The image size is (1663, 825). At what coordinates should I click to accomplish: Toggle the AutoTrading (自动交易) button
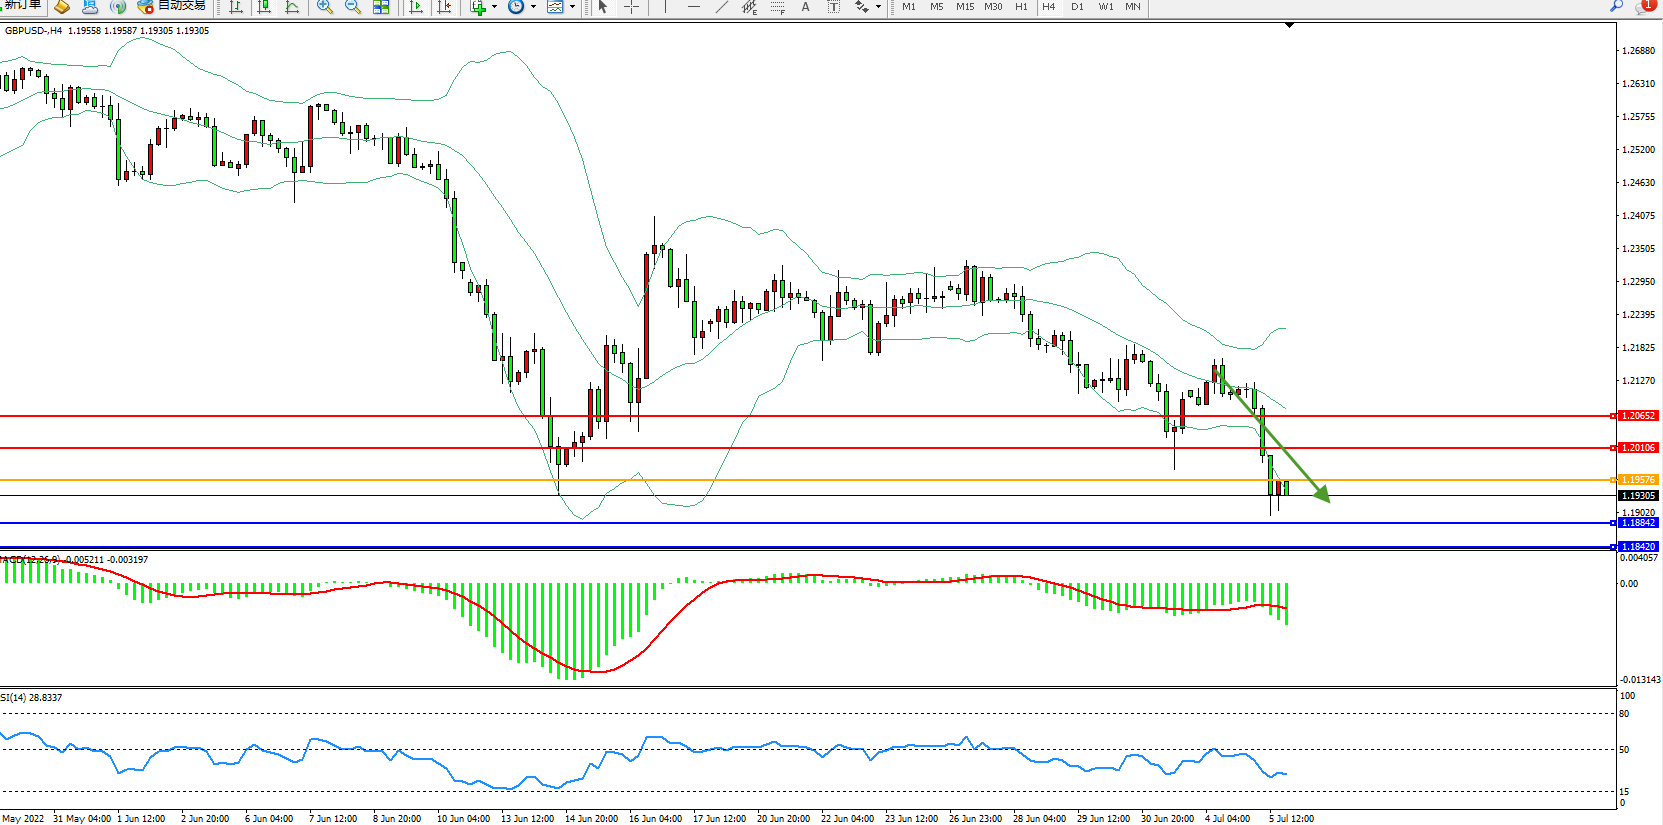coord(172,6)
